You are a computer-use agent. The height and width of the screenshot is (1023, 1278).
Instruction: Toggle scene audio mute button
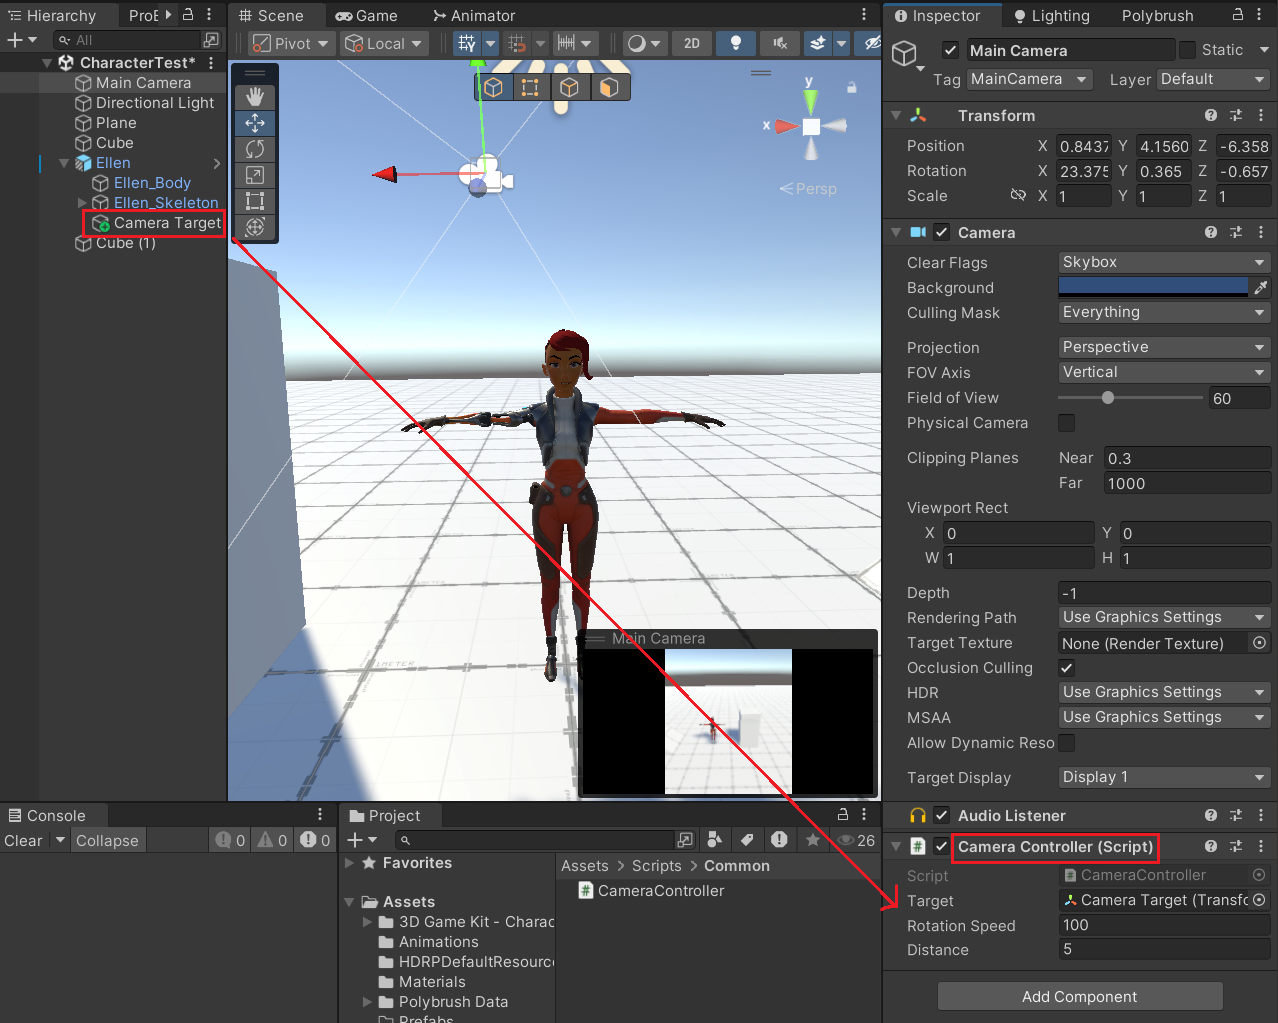click(780, 43)
